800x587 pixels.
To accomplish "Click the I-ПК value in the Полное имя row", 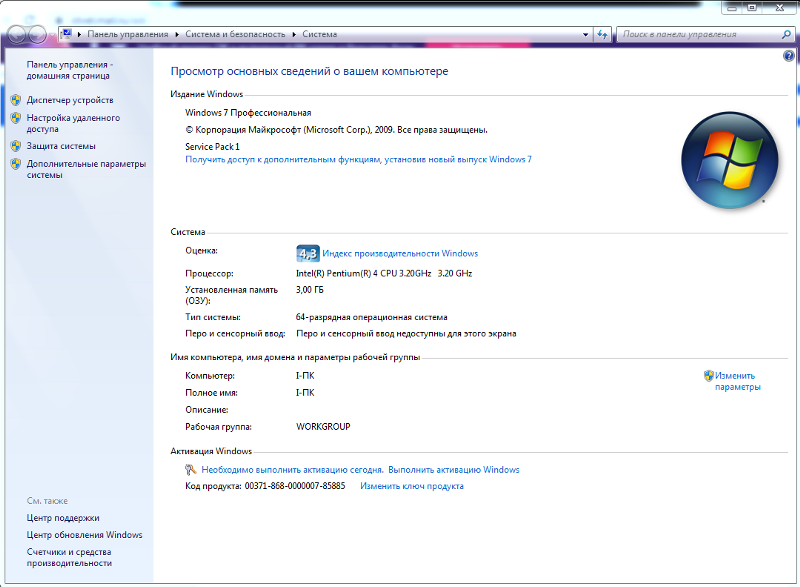I will click(x=305, y=393).
